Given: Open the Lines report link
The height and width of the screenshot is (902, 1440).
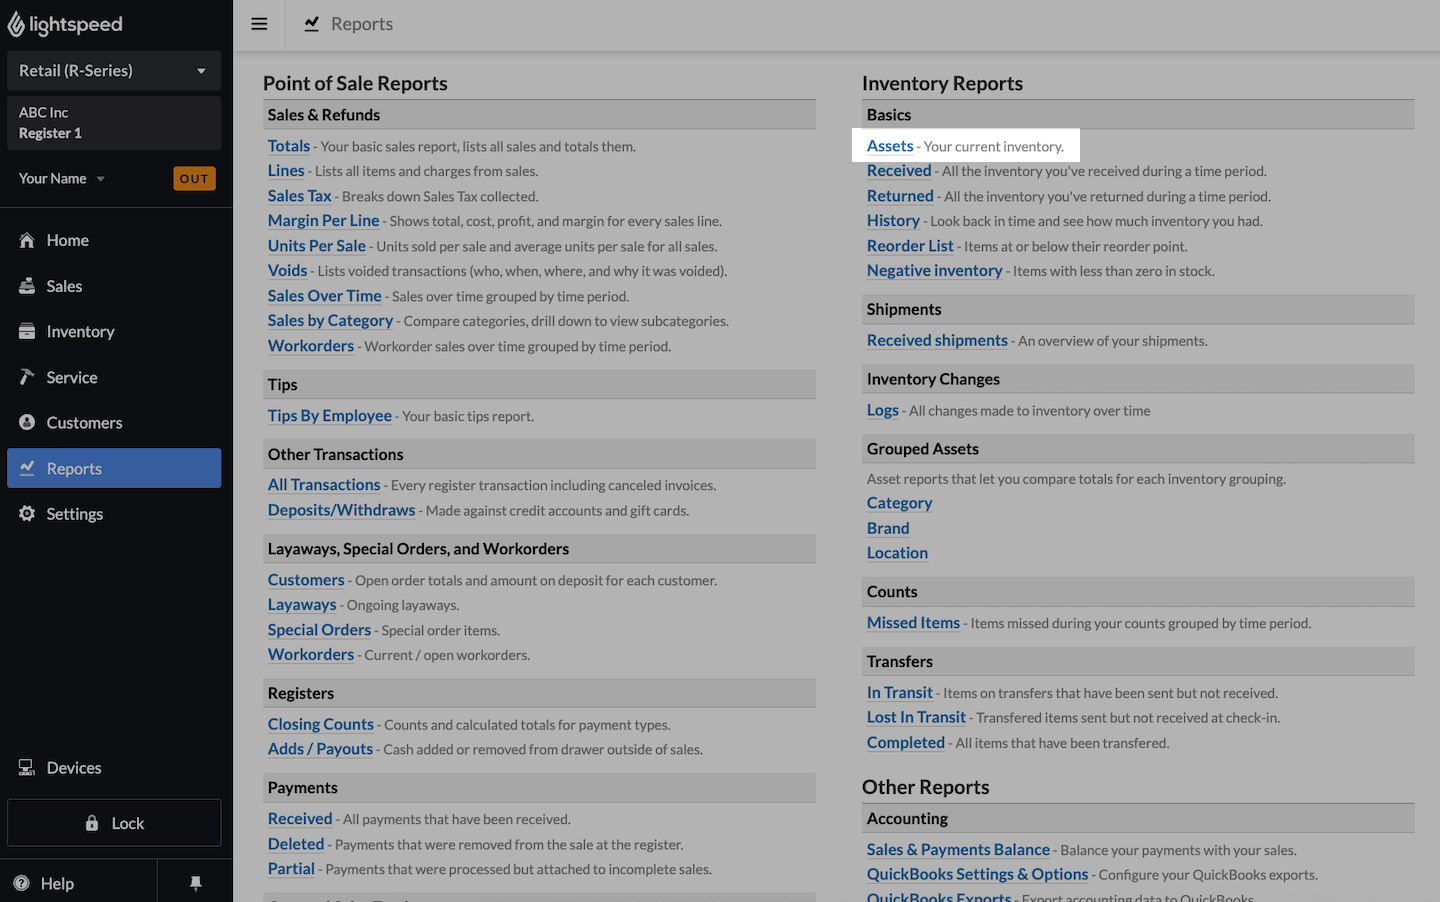Looking at the screenshot, I should coord(286,171).
